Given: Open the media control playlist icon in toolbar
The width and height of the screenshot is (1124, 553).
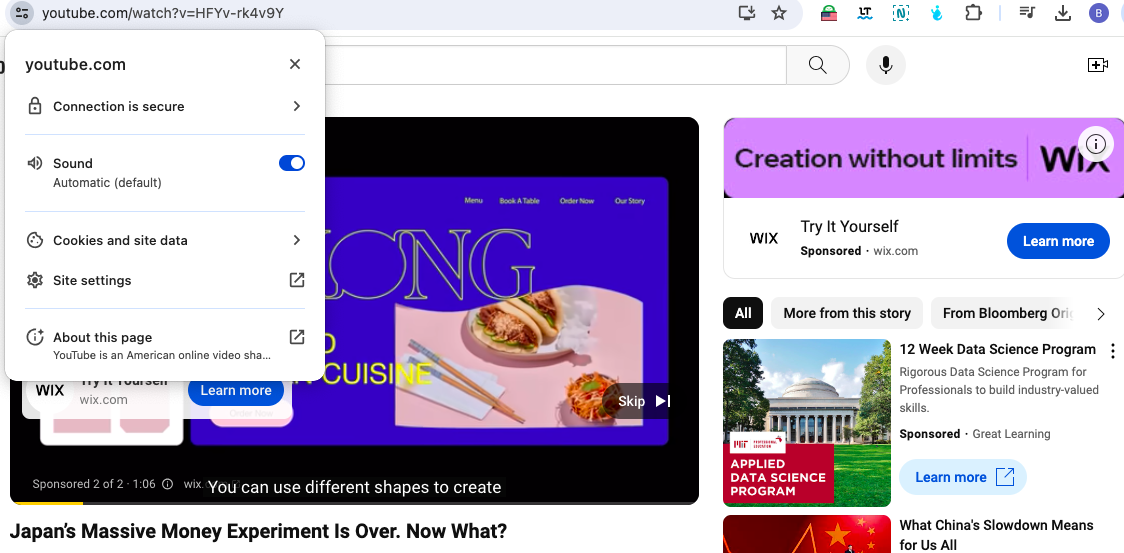Looking at the screenshot, I should [1027, 13].
